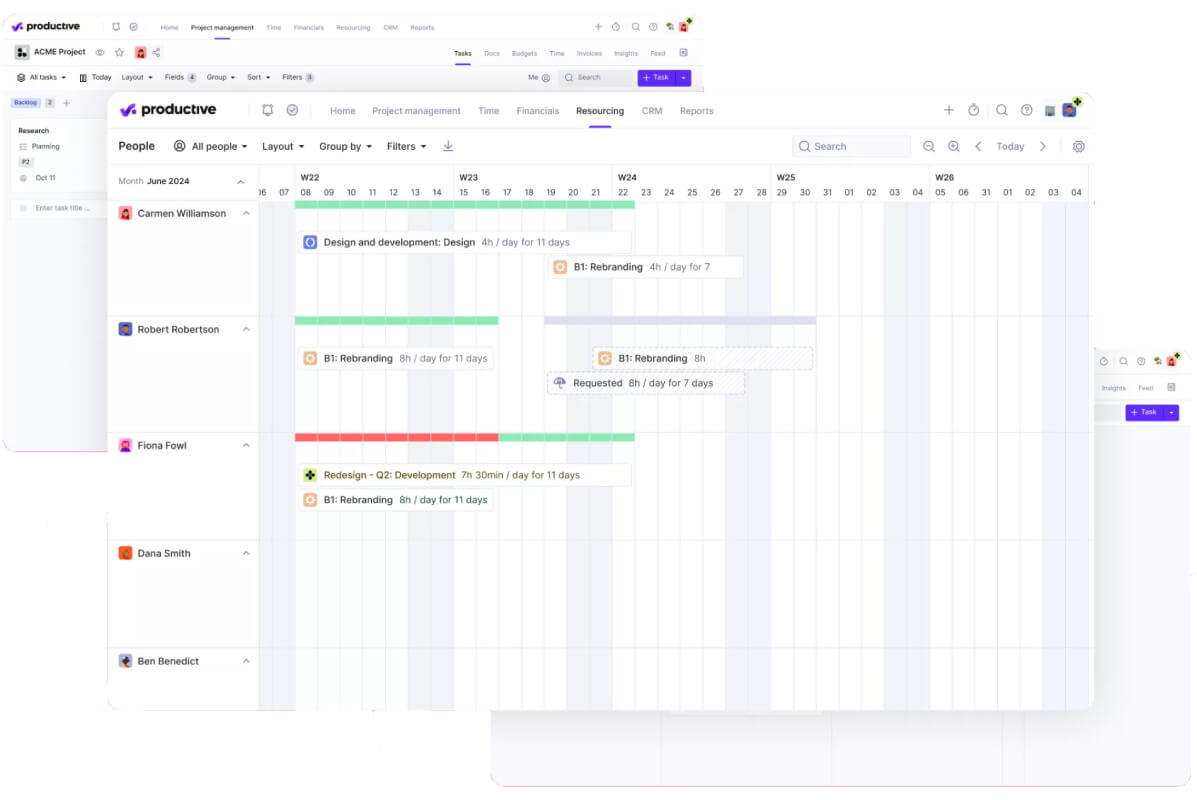Click Dana Smith avatar

[125, 553]
